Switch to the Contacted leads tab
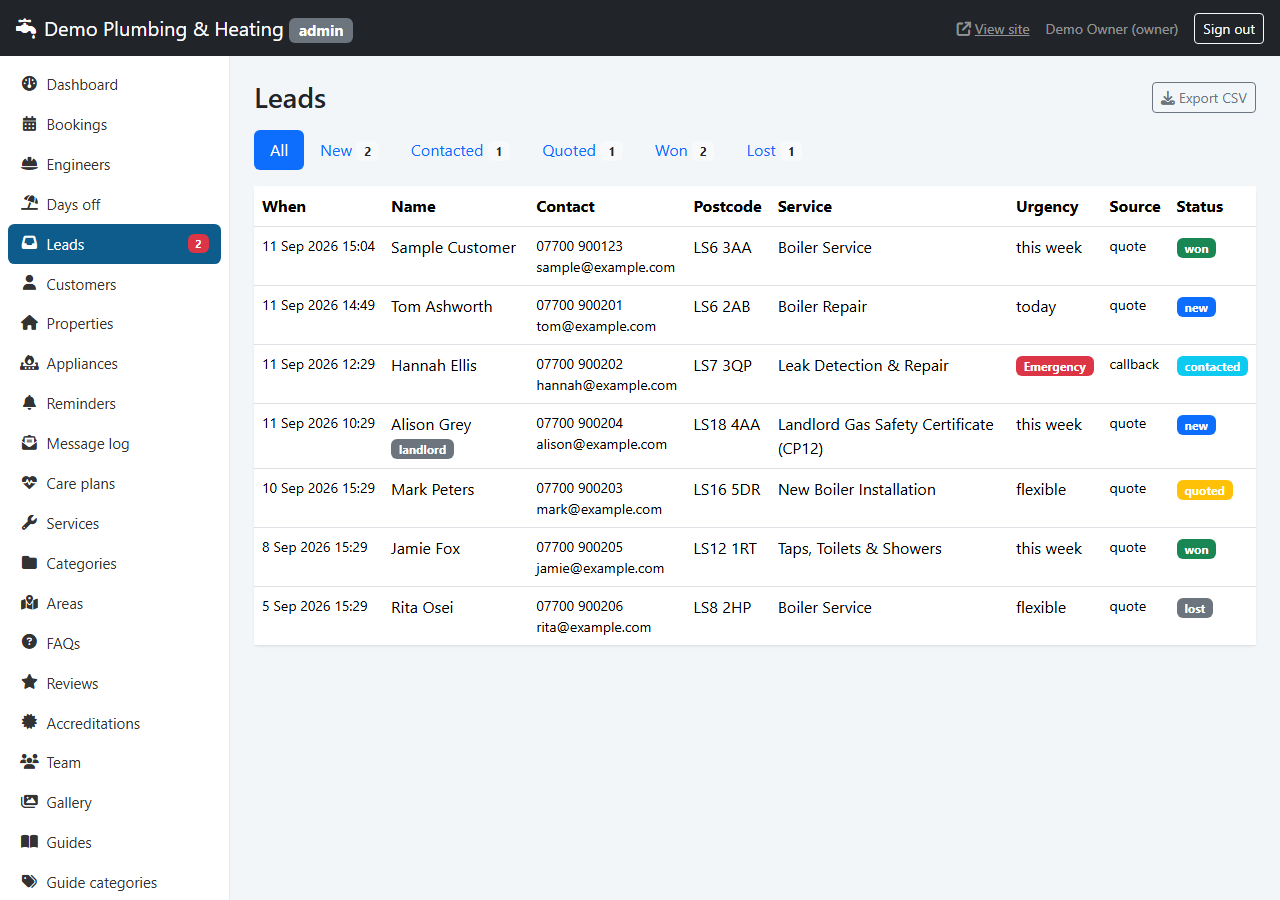This screenshot has height=900, width=1280. [x=459, y=150]
